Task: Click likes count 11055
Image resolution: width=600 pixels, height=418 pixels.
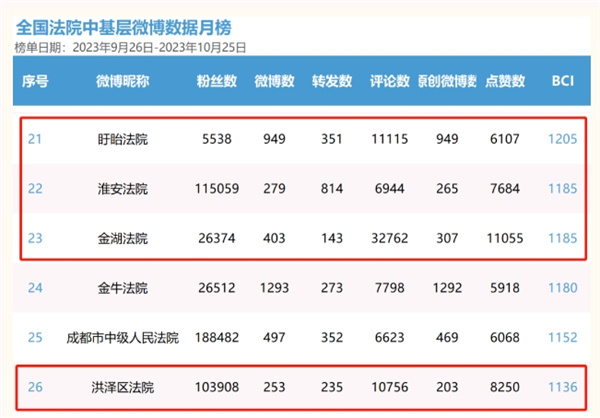Action: point(505,238)
